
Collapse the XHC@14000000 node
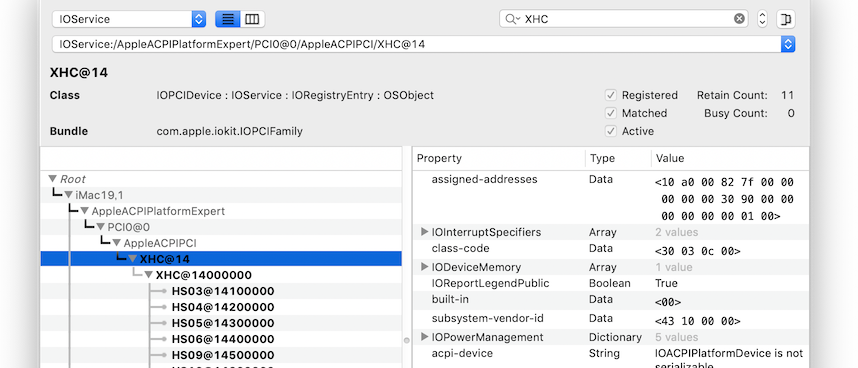[x=148, y=274]
